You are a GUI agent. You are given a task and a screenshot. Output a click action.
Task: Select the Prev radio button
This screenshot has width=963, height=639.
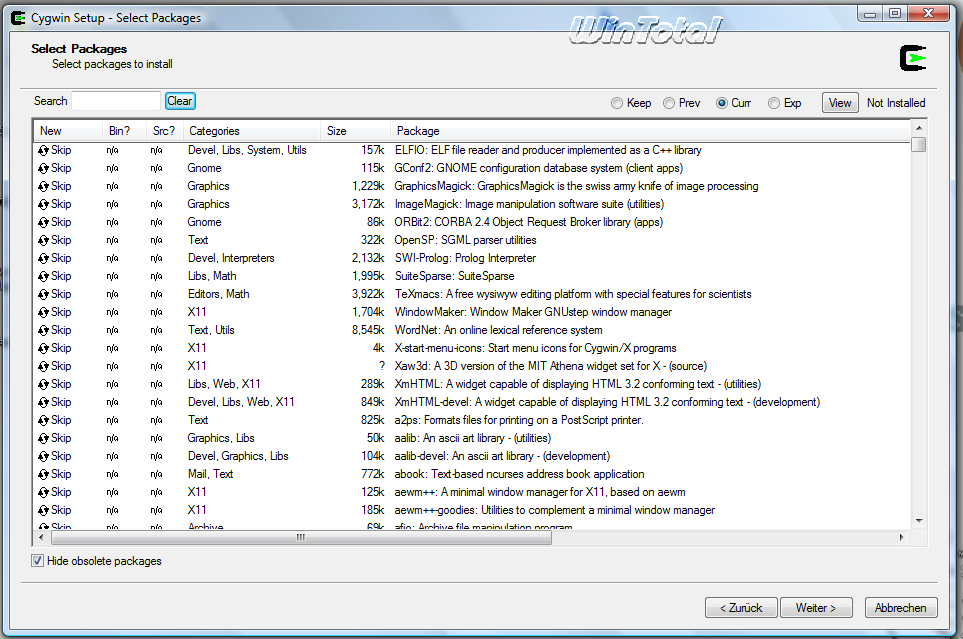669,103
